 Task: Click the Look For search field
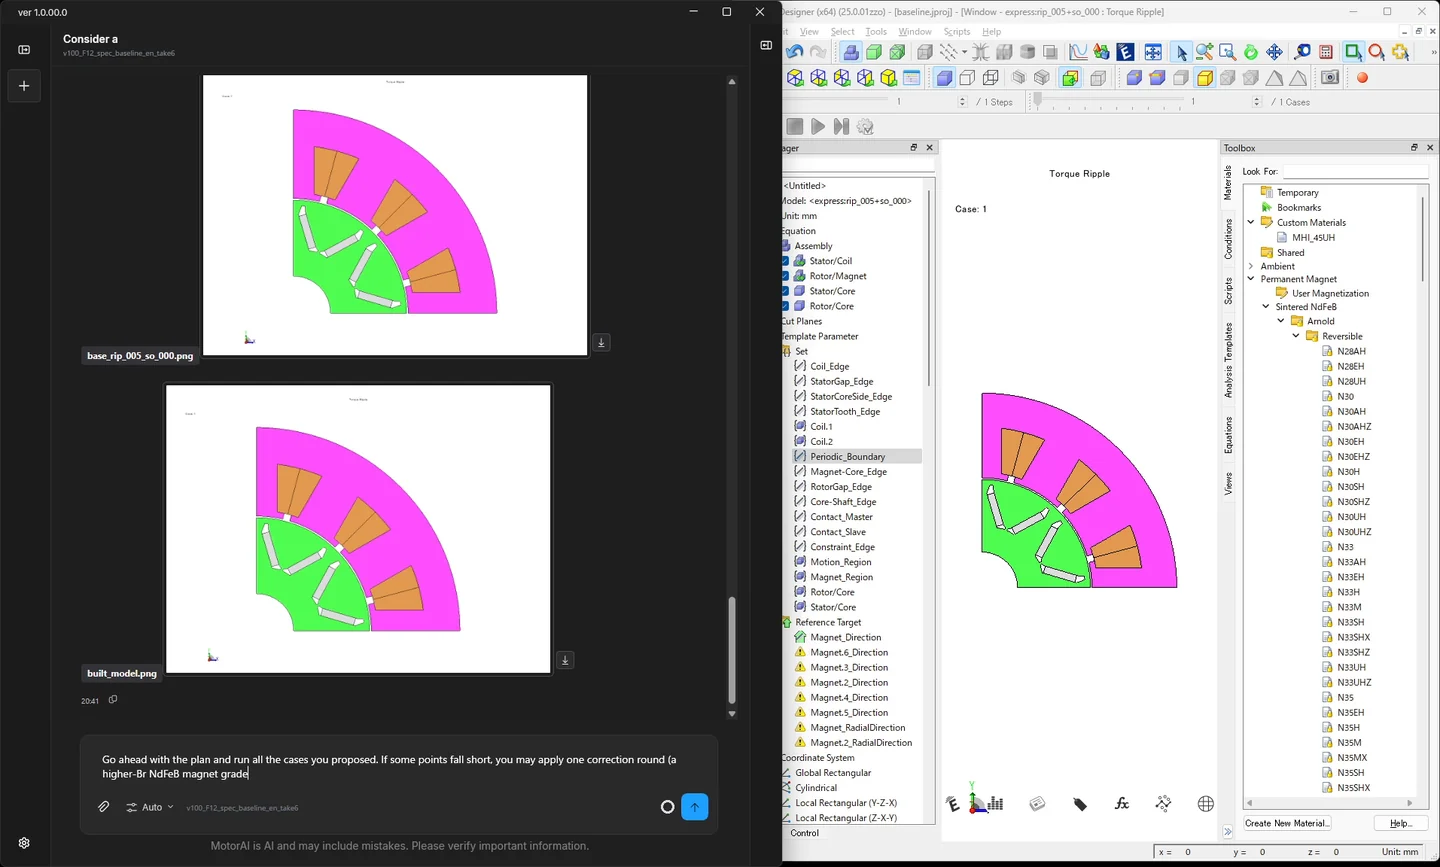[1356, 172]
